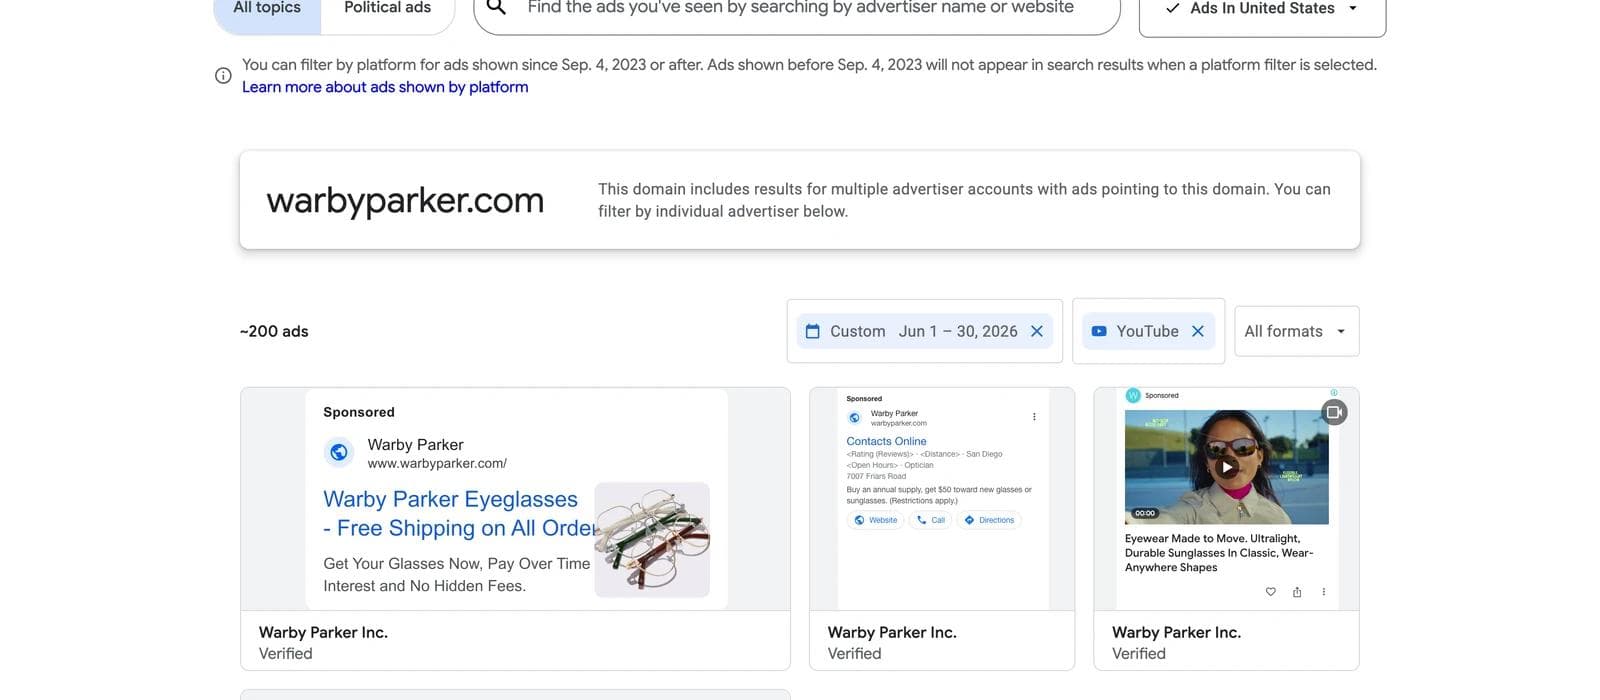Viewport: 1600px width, 700px height.
Task: Click the checkmark in region dropdown
Action: (x=1173, y=8)
